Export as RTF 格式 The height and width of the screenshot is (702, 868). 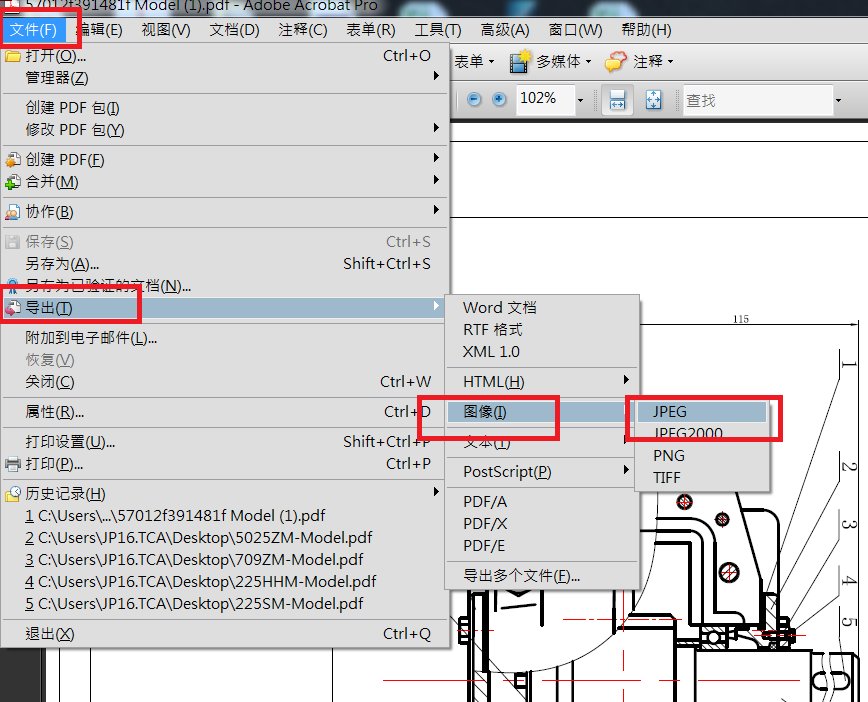pyautogui.click(x=542, y=330)
